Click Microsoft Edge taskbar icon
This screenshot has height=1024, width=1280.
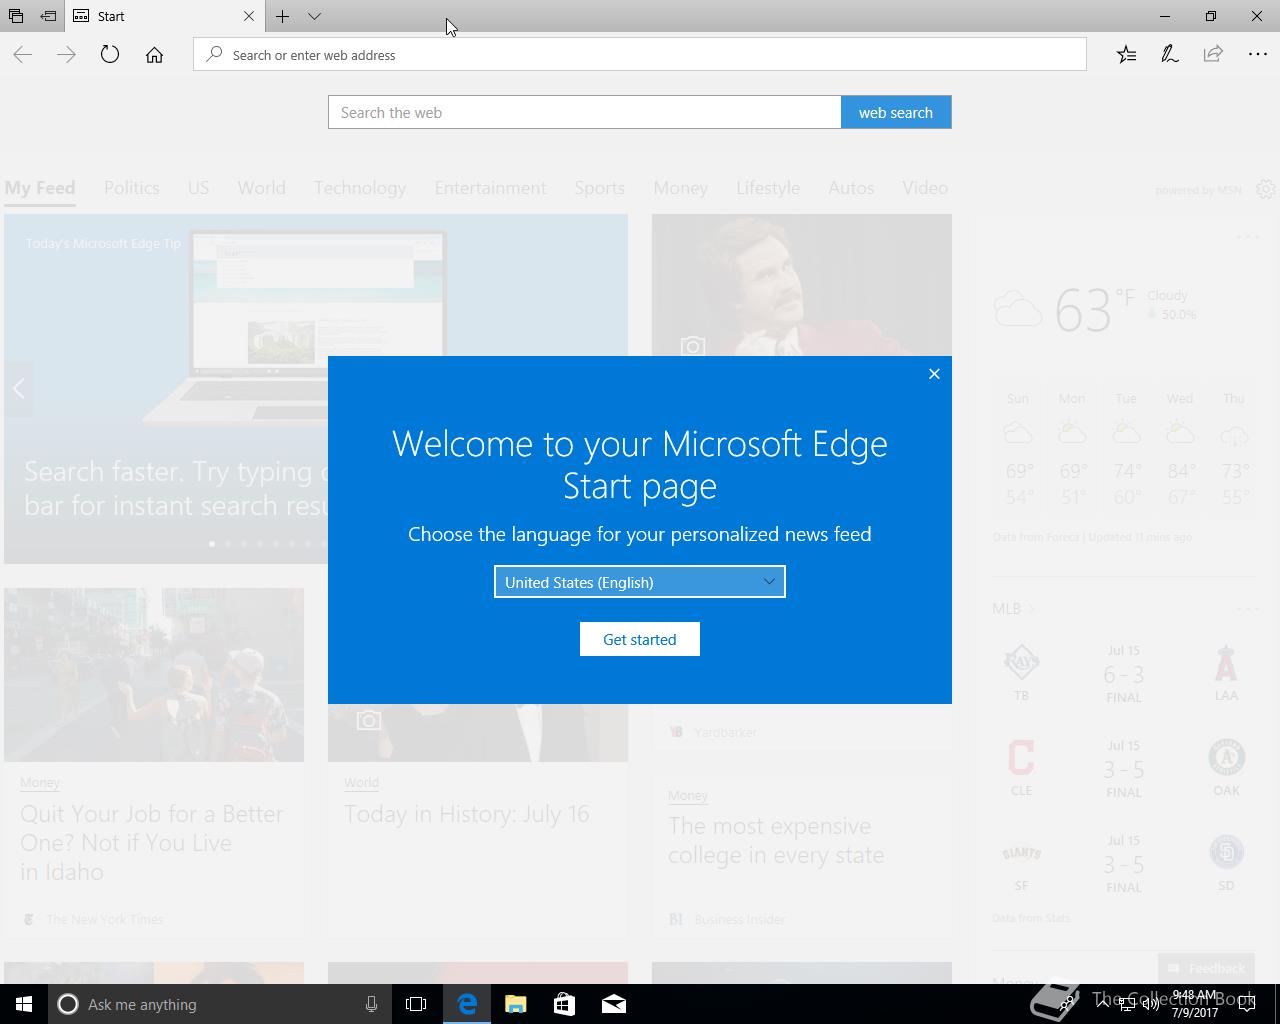tap(467, 1004)
